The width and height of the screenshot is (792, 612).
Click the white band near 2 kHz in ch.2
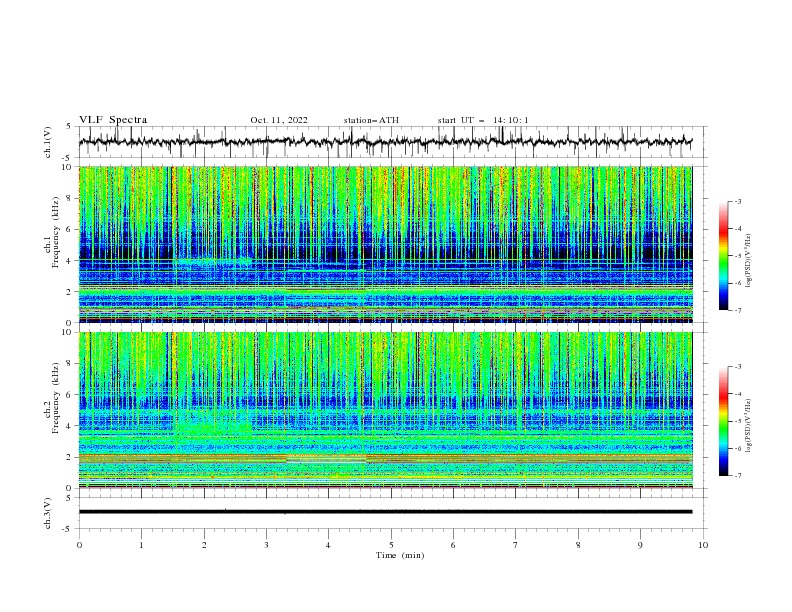(326, 460)
